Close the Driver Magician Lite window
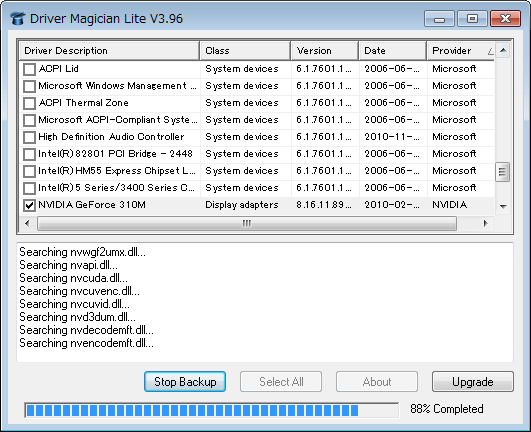This screenshot has width=531, height=432. (506, 19)
